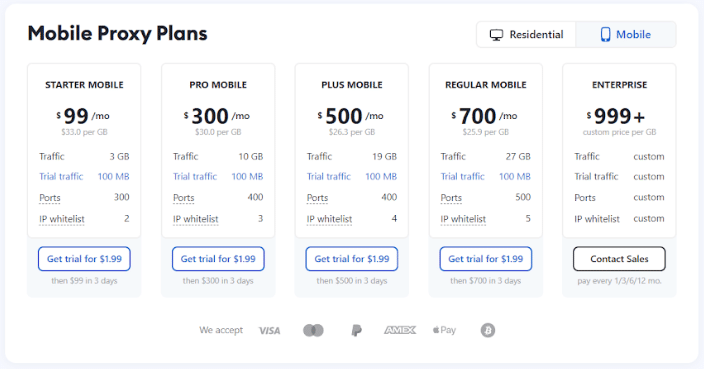
Task: Click the Trial traffic link in Regular Mobile
Action: 462,176
